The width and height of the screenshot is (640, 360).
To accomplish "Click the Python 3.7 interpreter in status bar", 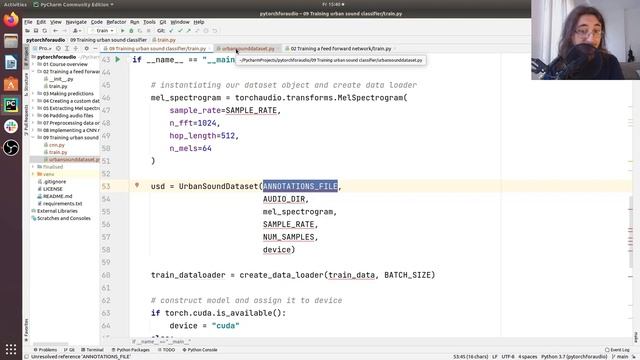I will (574, 357).
